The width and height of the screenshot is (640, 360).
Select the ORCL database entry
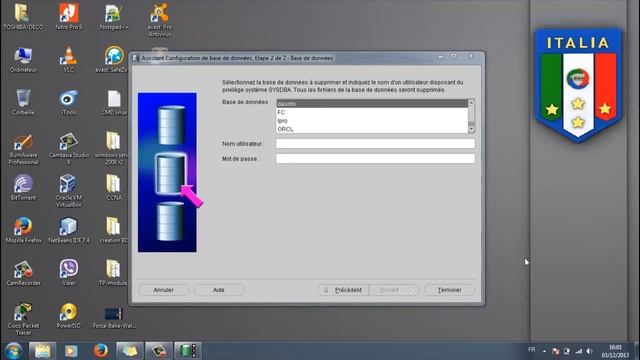click(372, 129)
